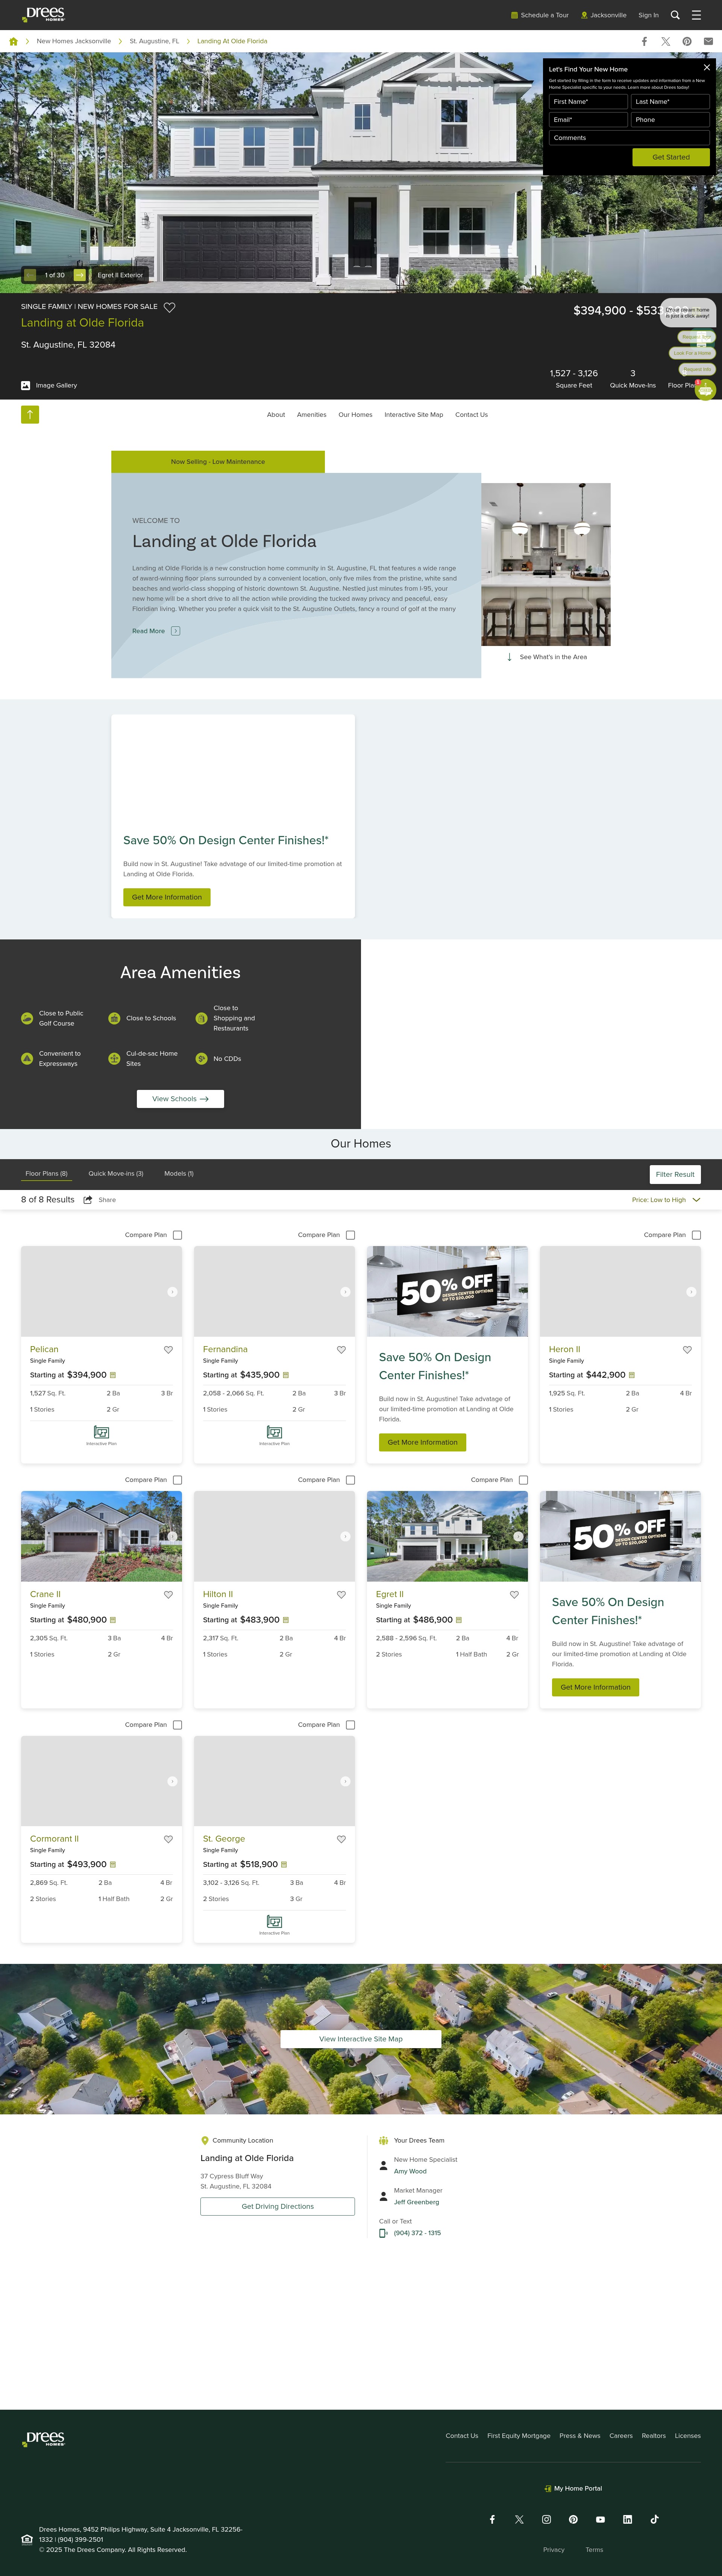Click the home icon in the breadcrumb
Screen dimensions: 722x2576
pos(13,41)
